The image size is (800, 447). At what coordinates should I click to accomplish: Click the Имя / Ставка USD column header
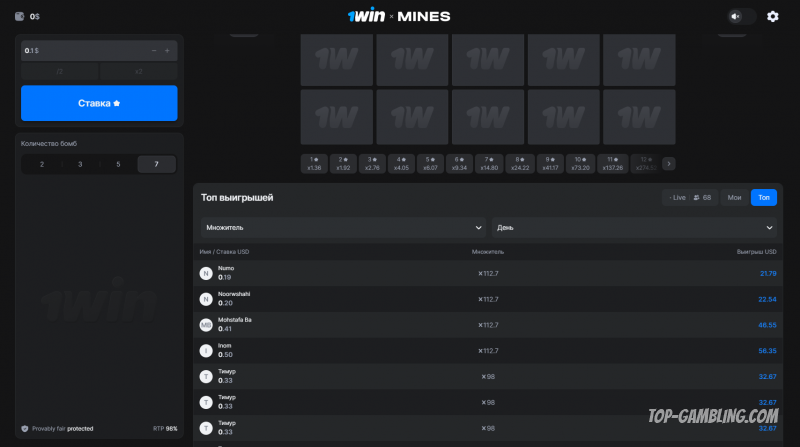click(224, 252)
